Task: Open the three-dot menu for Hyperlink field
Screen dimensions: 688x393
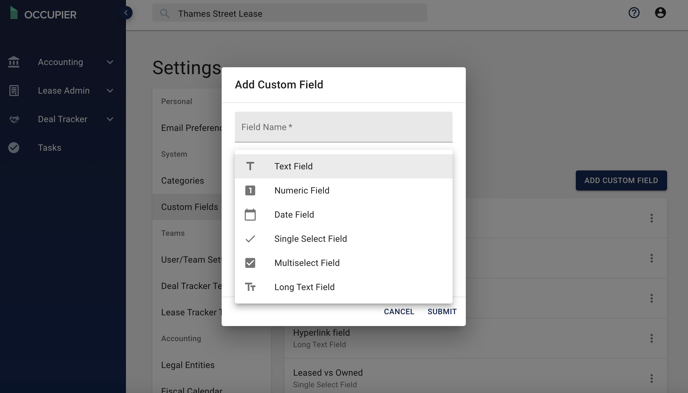Action: click(x=652, y=338)
